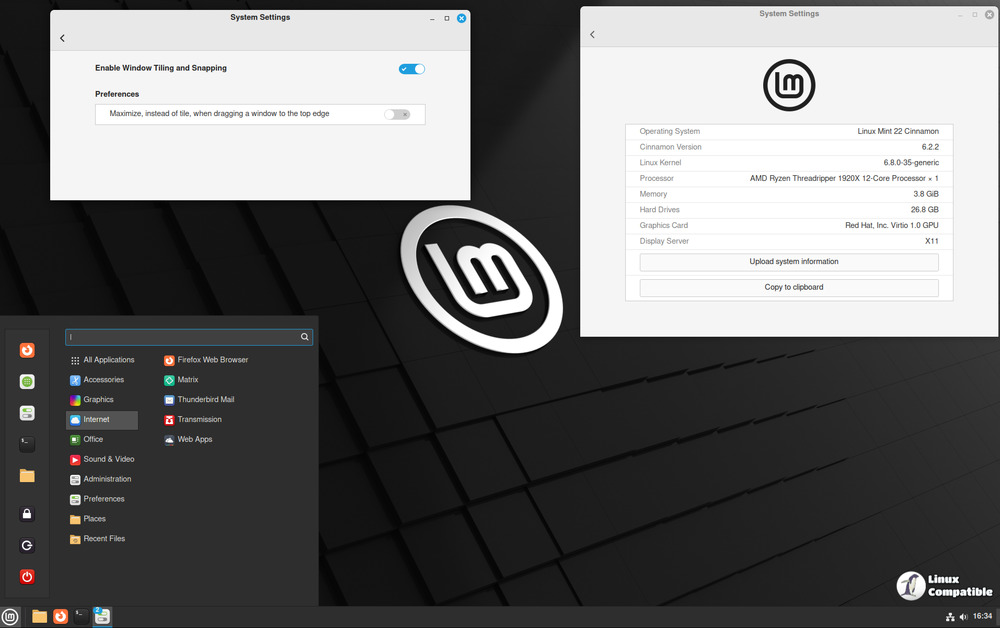Open the All Applications category
This screenshot has width=1000, height=628.
tap(108, 360)
